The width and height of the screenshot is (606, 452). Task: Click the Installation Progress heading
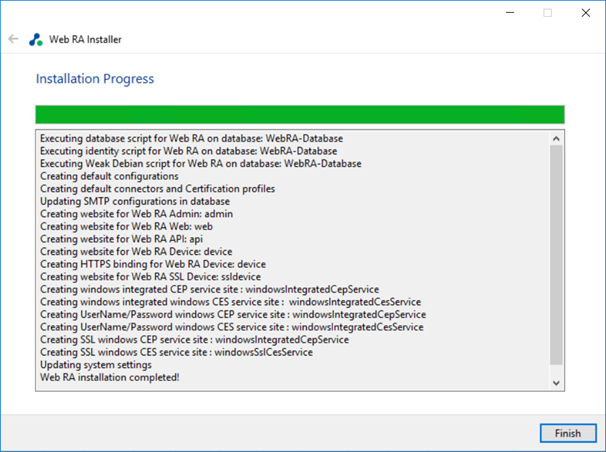pyautogui.click(x=95, y=79)
